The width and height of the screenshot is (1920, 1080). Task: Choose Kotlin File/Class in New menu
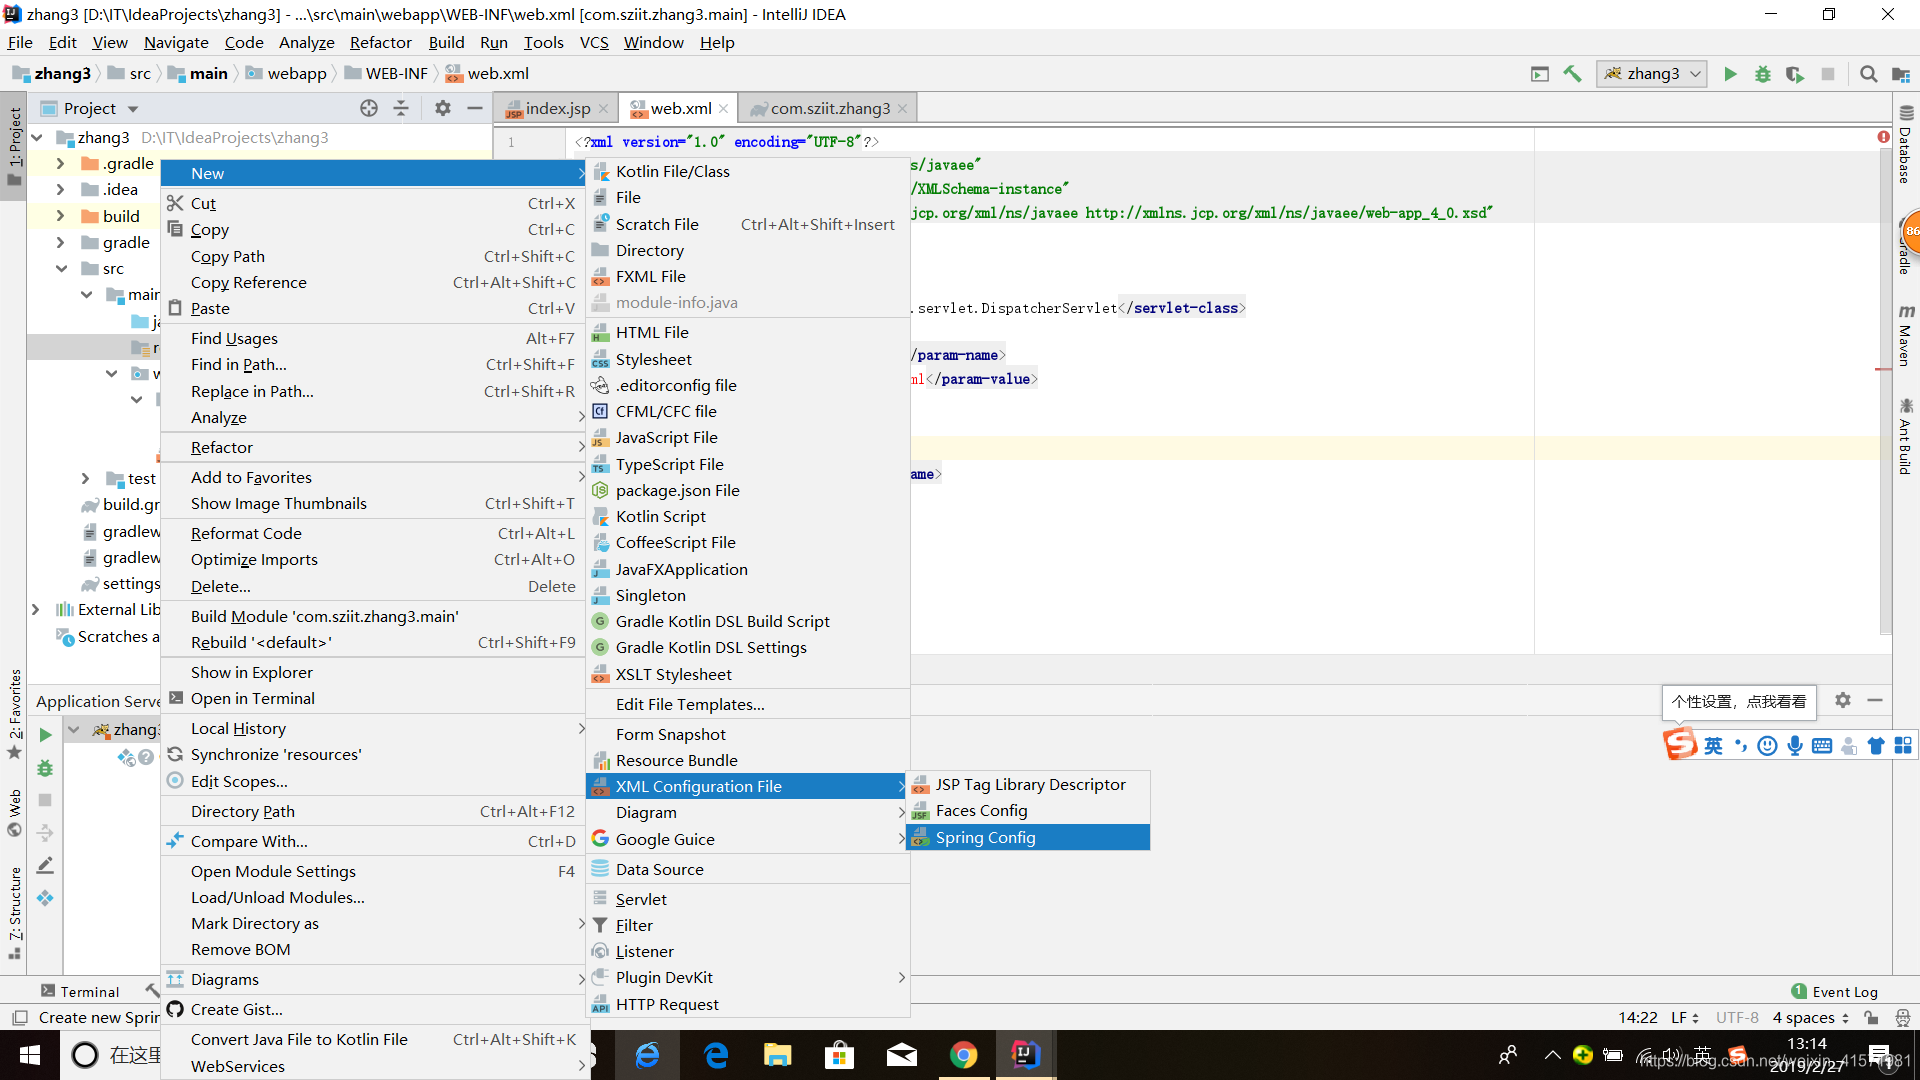pyautogui.click(x=748, y=171)
